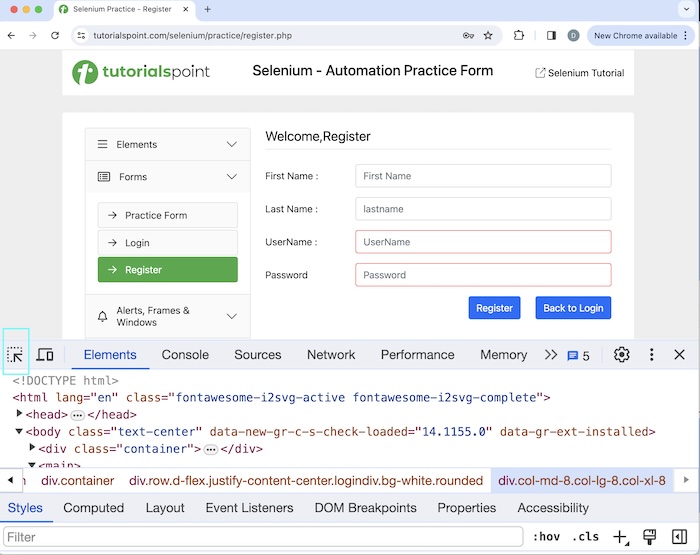Reload the page
Image resolution: width=700 pixels, height=555 pixels.
point(55,35)
